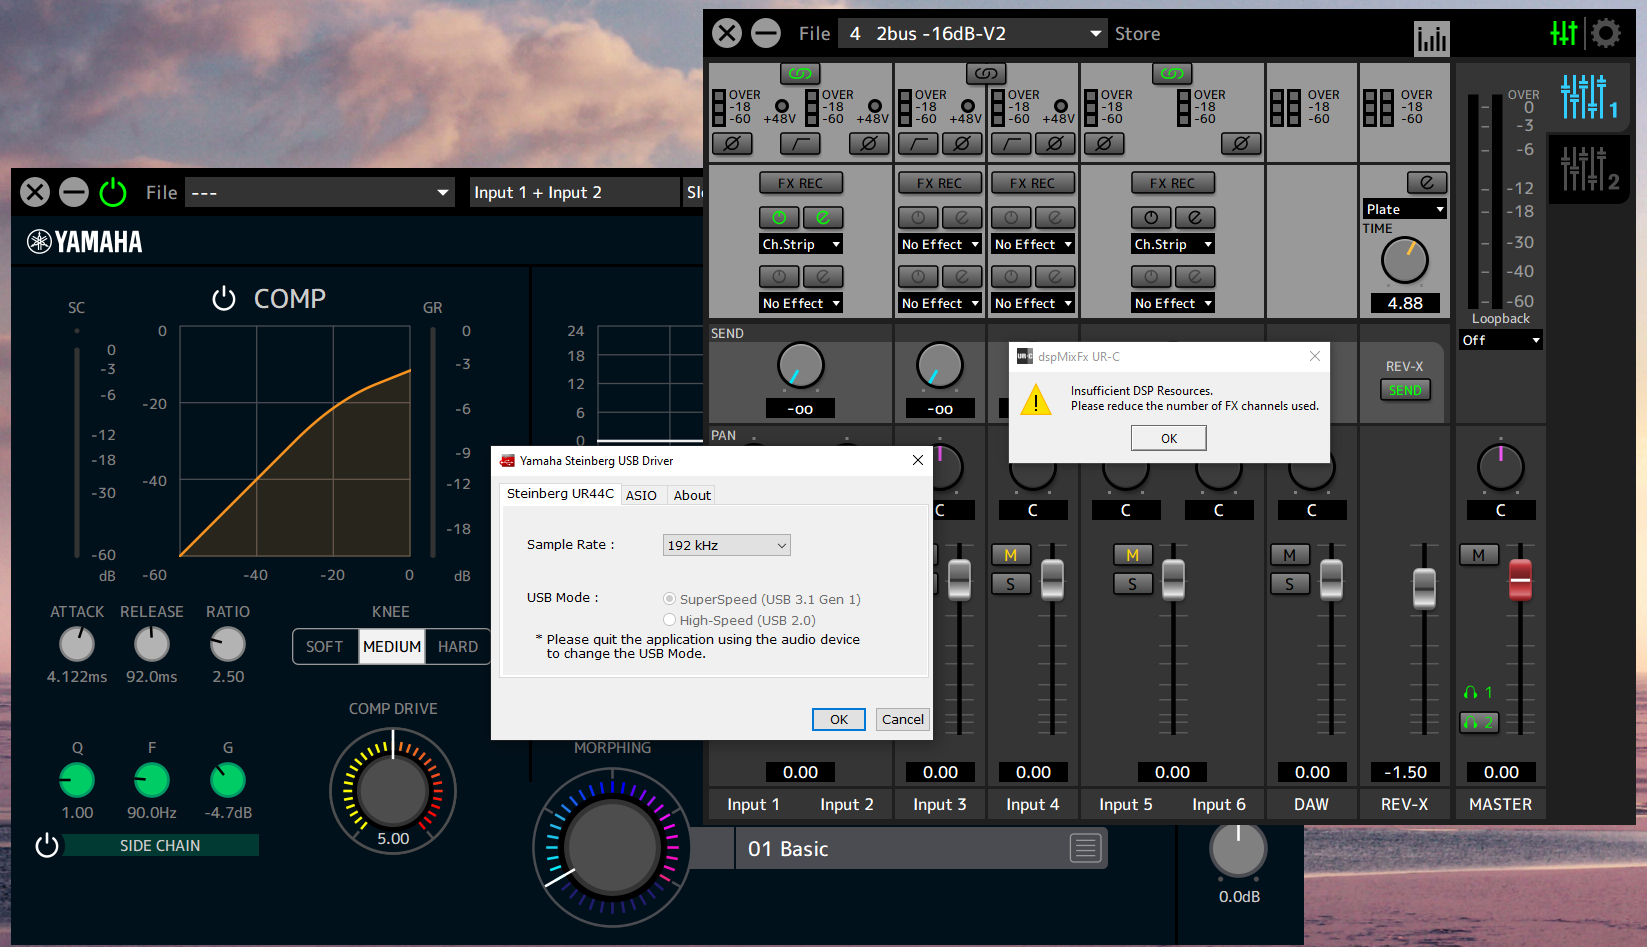Open the Loopback Off dropdown
Screen dimensions: 1647x947
(1501, 340)
